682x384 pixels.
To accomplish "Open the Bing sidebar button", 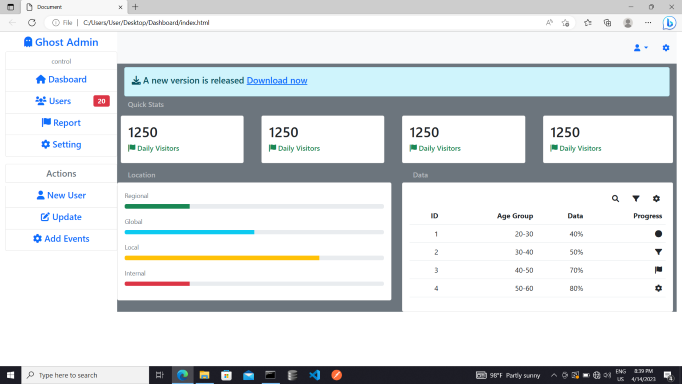I will coord(669,23).
